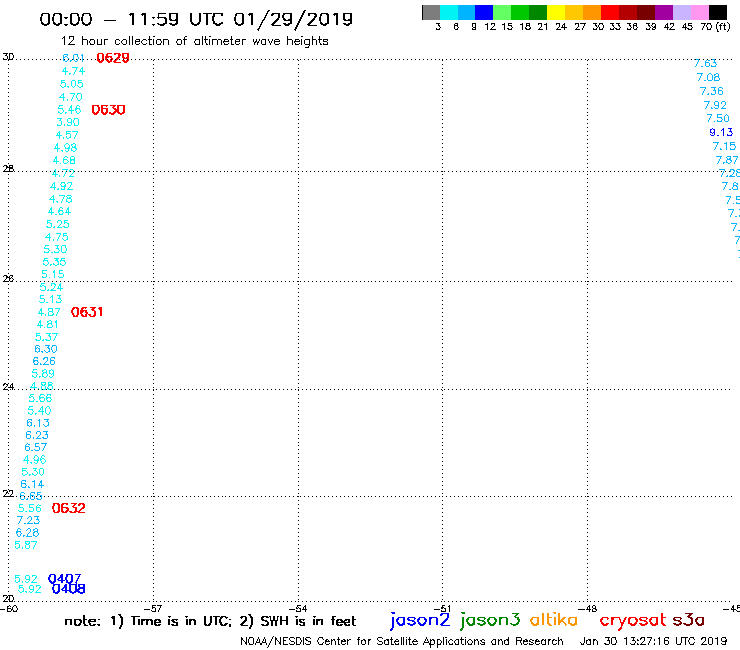
Task: Click the note about Time in UTC
Action: tap(210, 621)
